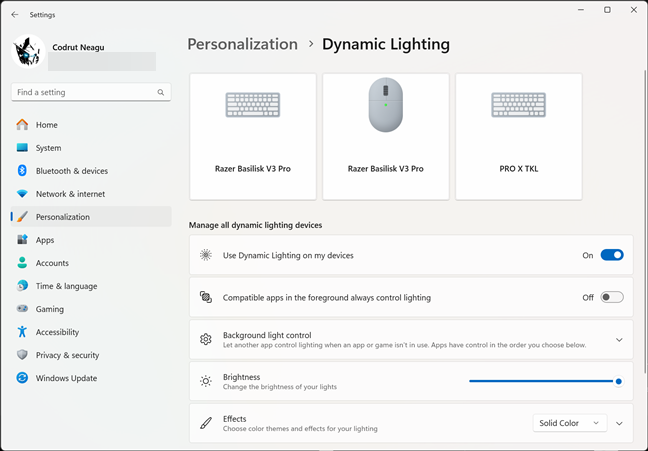The image size is (648, 451).
Task: Click 'Choose color themes and effects' description
Action: [x=300, y=429]
